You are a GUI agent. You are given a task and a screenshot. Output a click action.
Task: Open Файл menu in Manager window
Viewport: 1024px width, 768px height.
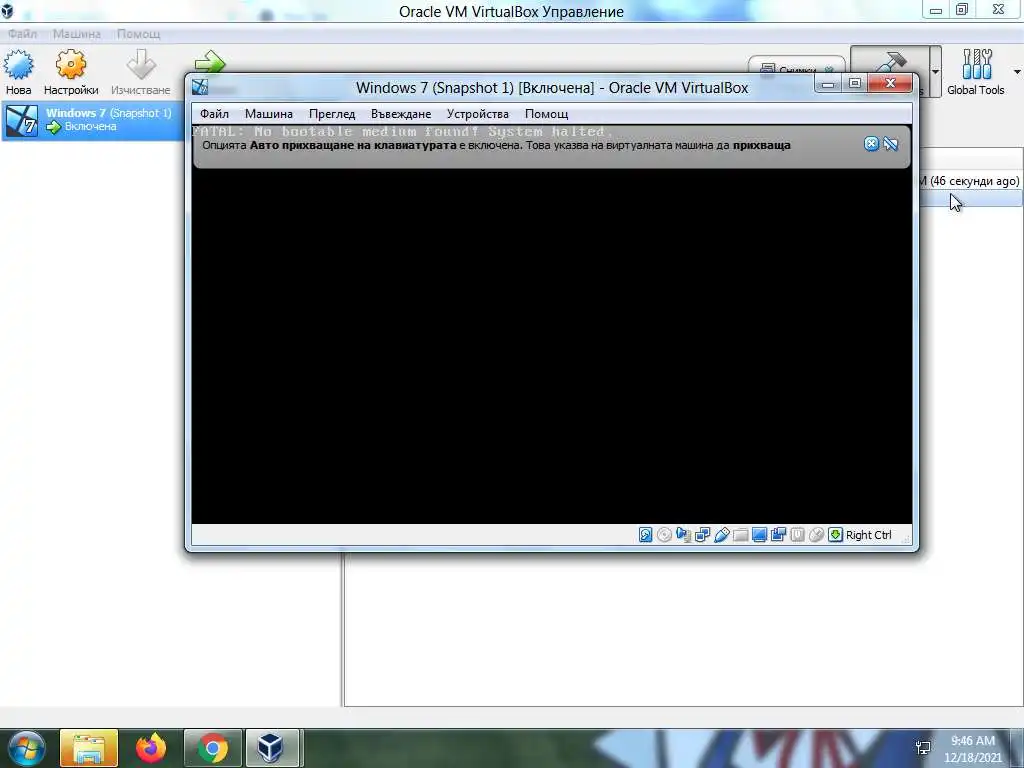pos(22,33)
